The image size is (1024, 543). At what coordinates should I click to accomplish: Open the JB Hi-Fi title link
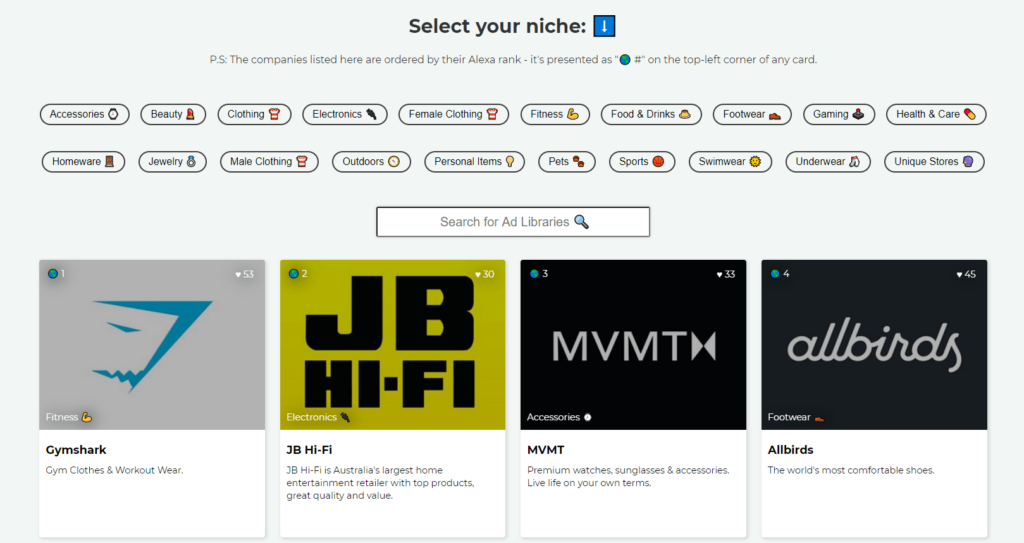[309, 450]
